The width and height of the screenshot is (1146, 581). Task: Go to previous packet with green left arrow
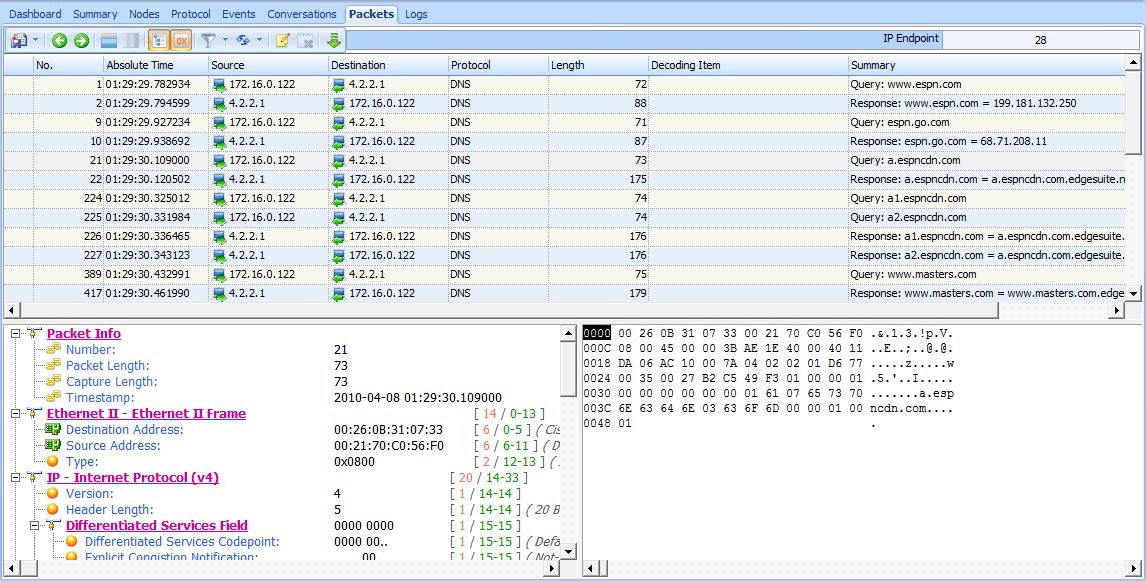tap(60, 41)
